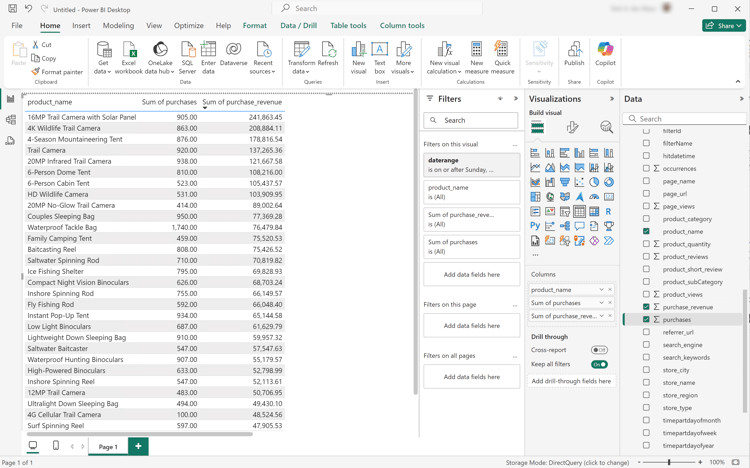Image resolution: width=750 pixels, height=468 pixels.
Task: Click the Dataverse icon in the ribbon
Action: [x=233, y=50]
